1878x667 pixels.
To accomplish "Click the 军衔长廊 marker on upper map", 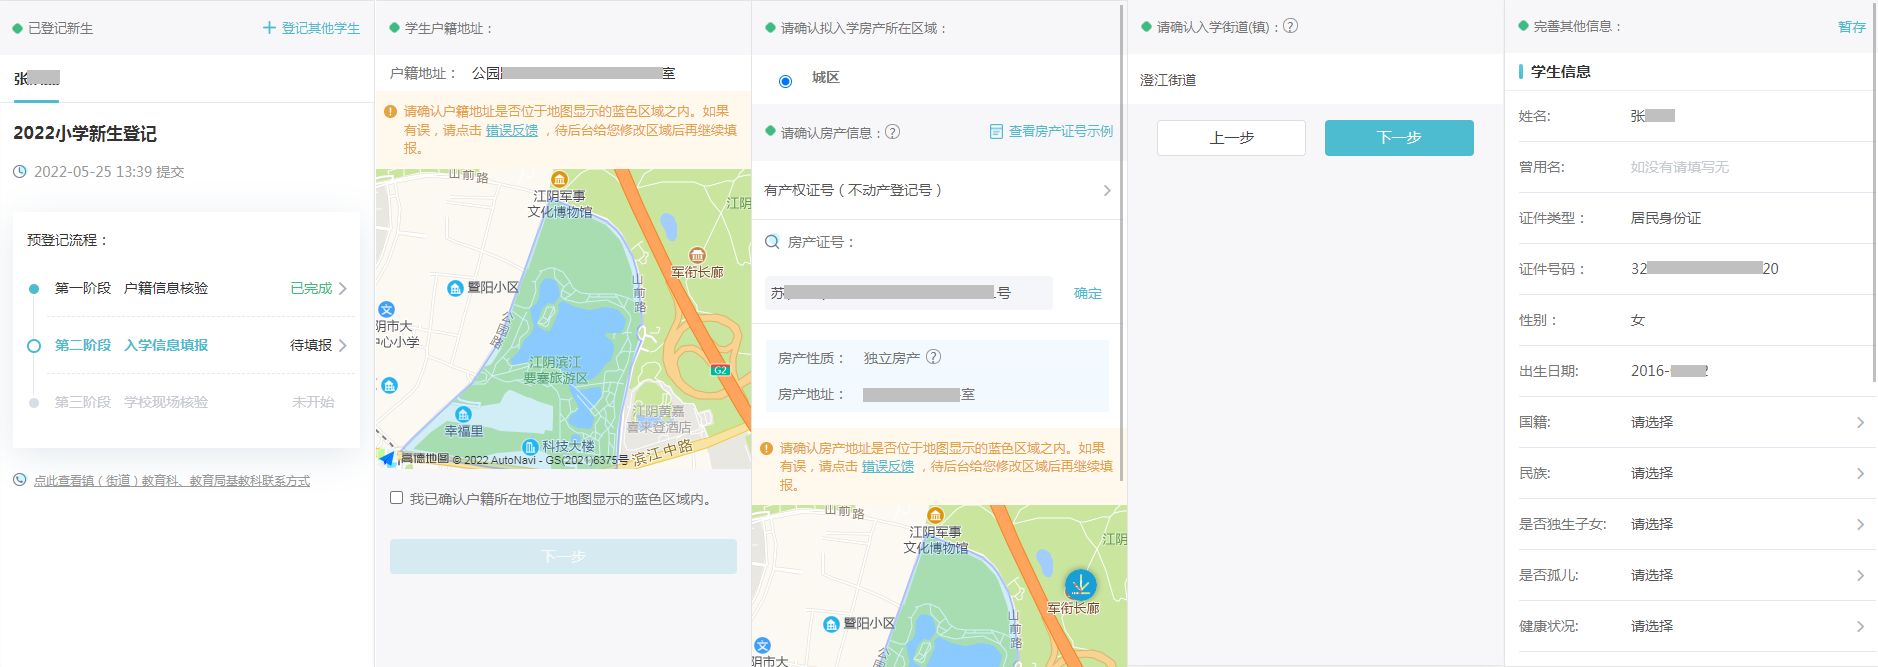I will pos(697,256).
